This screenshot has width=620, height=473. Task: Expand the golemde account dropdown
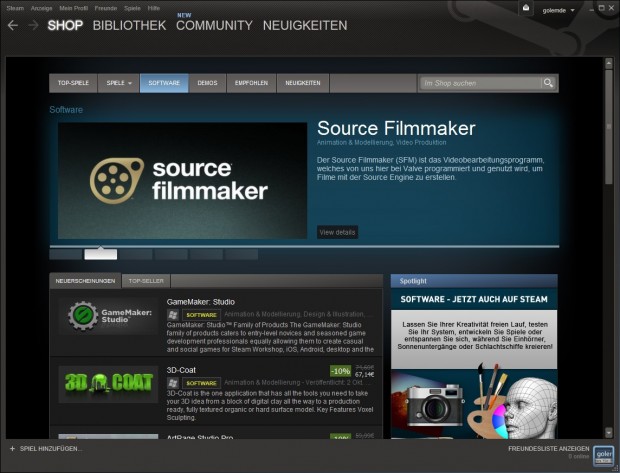(x=558, y=10)
